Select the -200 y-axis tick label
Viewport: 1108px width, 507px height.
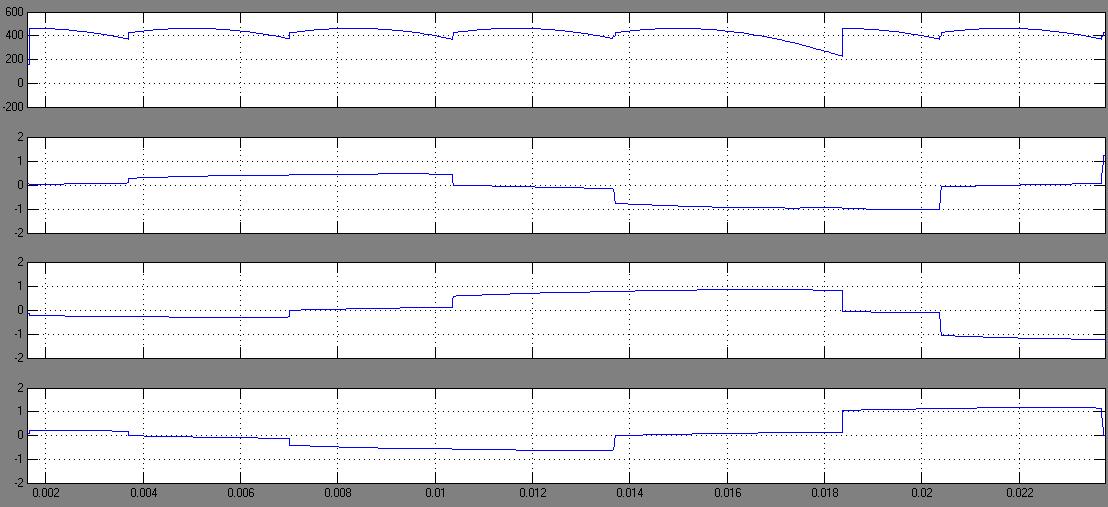13,107
